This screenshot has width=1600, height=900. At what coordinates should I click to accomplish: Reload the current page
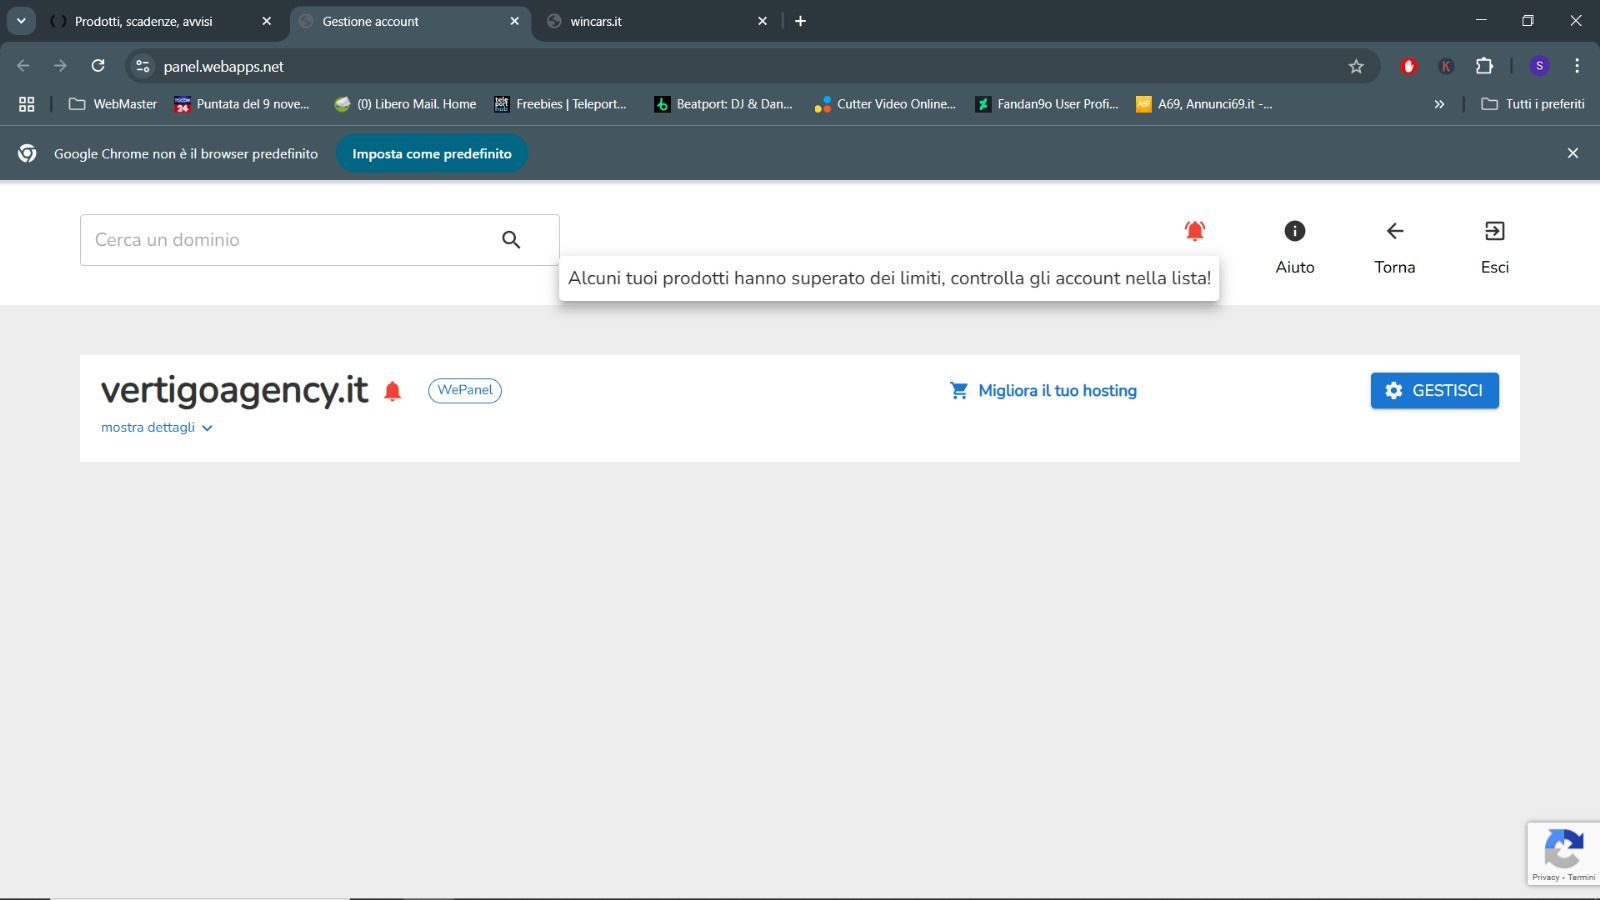98,66
